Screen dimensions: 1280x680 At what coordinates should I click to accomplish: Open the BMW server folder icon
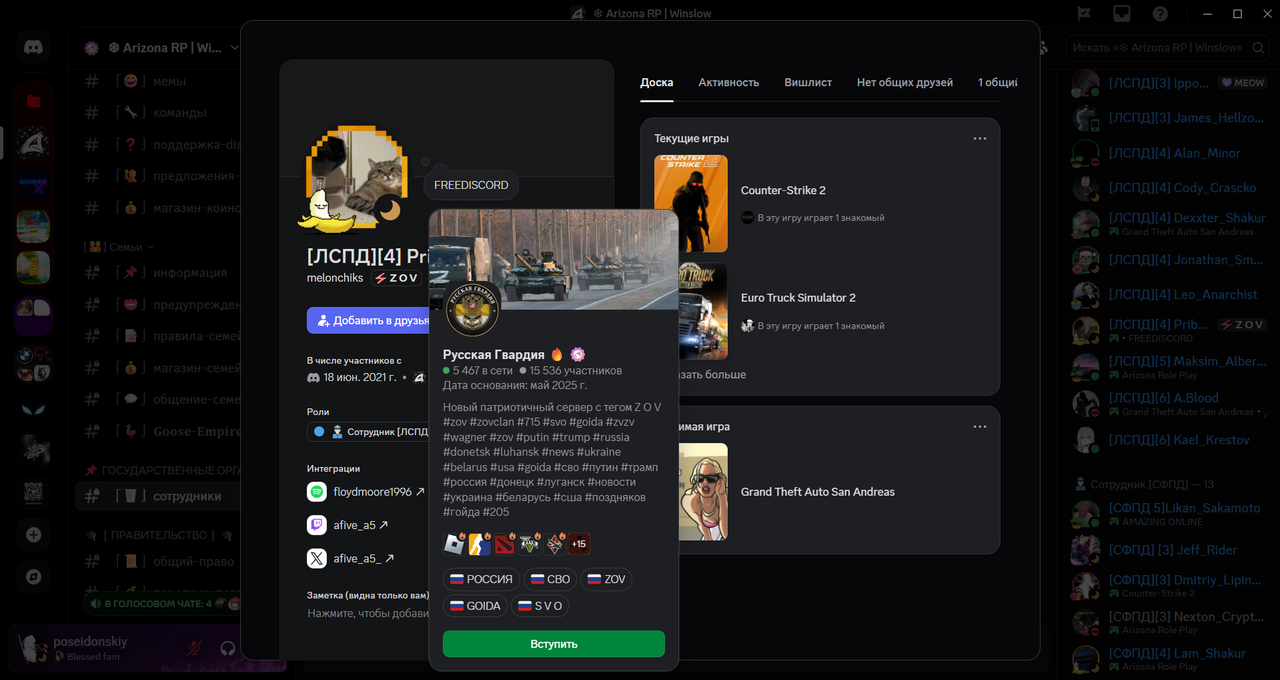point(33,363)
